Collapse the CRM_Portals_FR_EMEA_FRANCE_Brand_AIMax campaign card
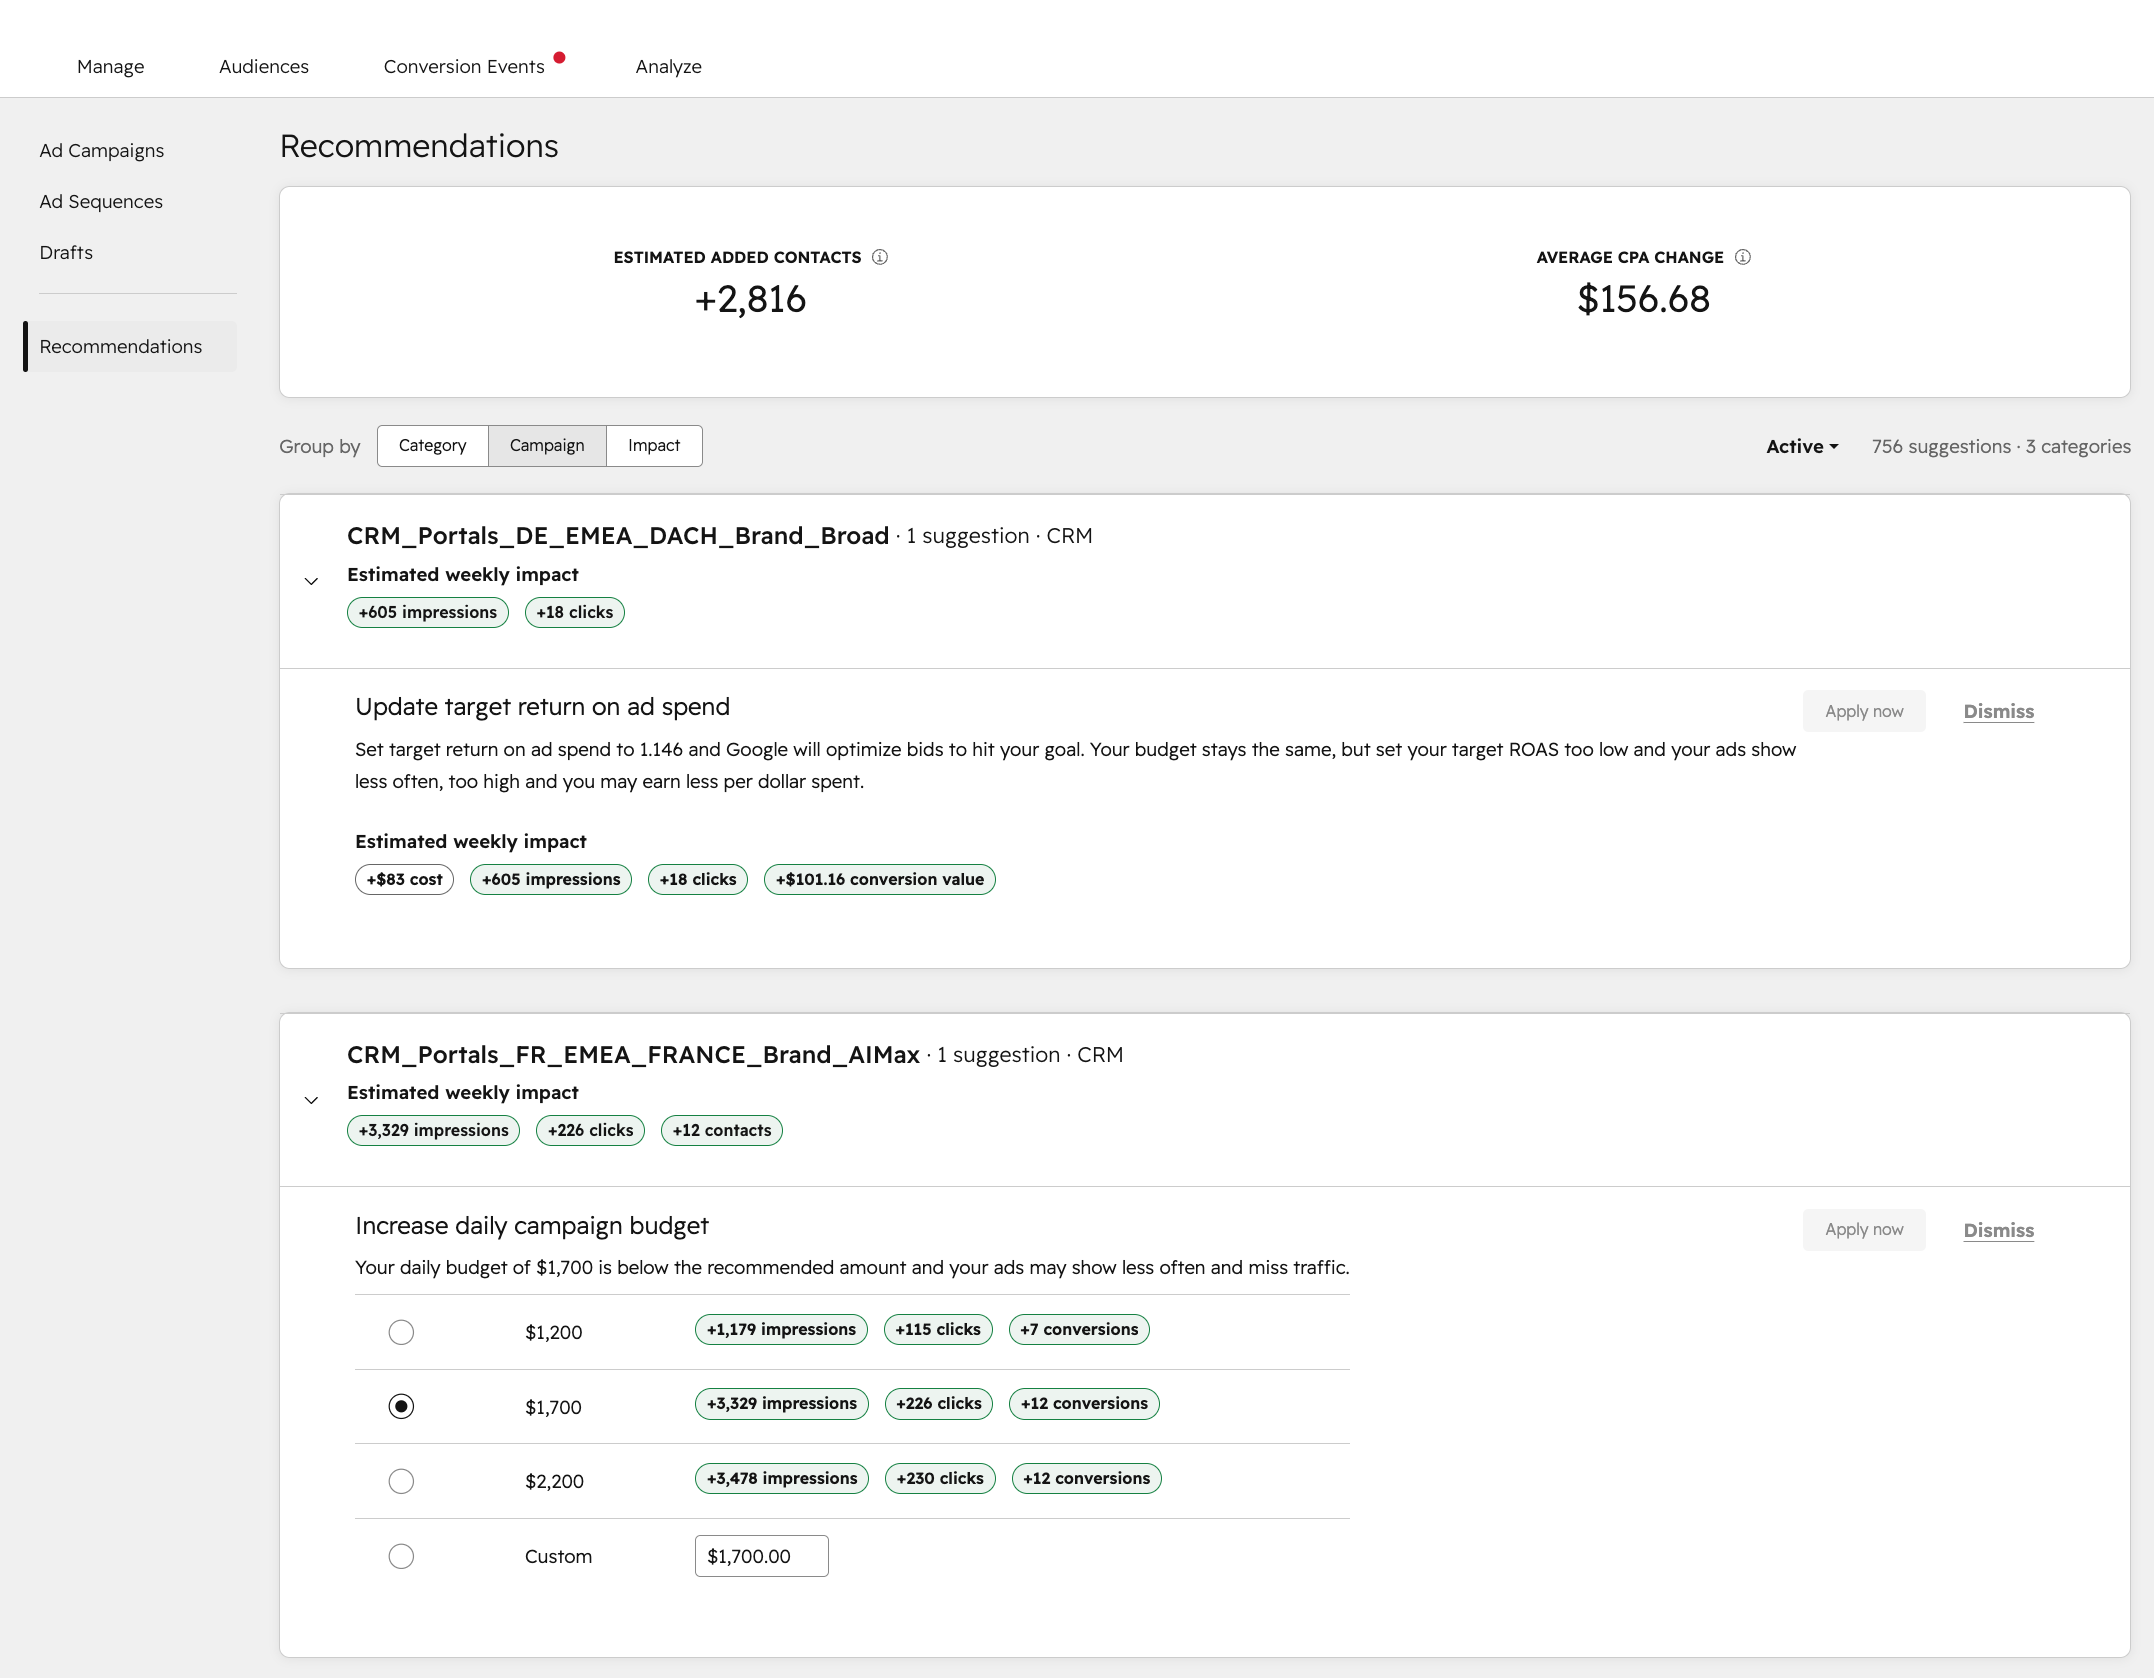 pos(311,1100)
